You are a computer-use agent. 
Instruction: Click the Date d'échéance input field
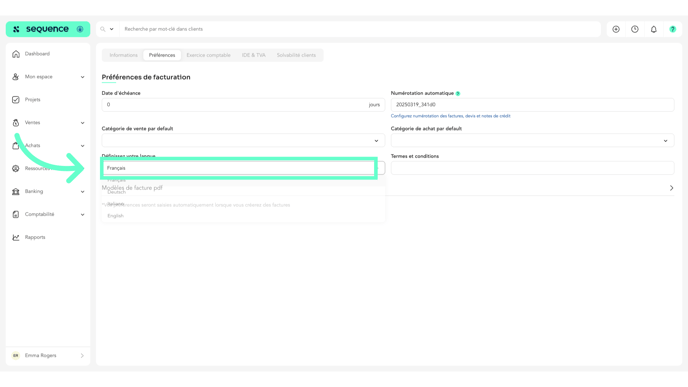(243, 105)
